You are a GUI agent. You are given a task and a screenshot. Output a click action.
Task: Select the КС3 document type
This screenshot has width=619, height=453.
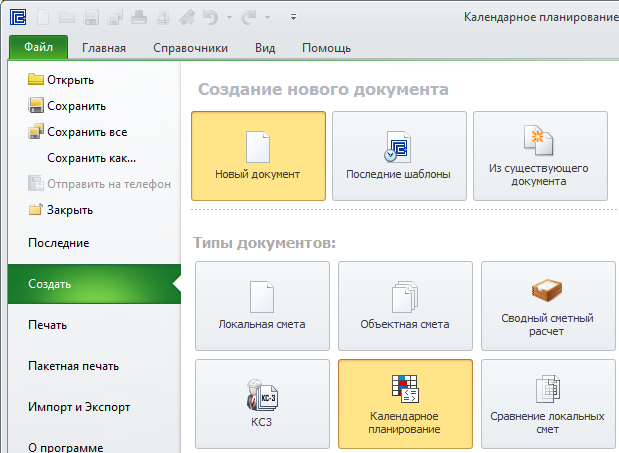point(263,404)
